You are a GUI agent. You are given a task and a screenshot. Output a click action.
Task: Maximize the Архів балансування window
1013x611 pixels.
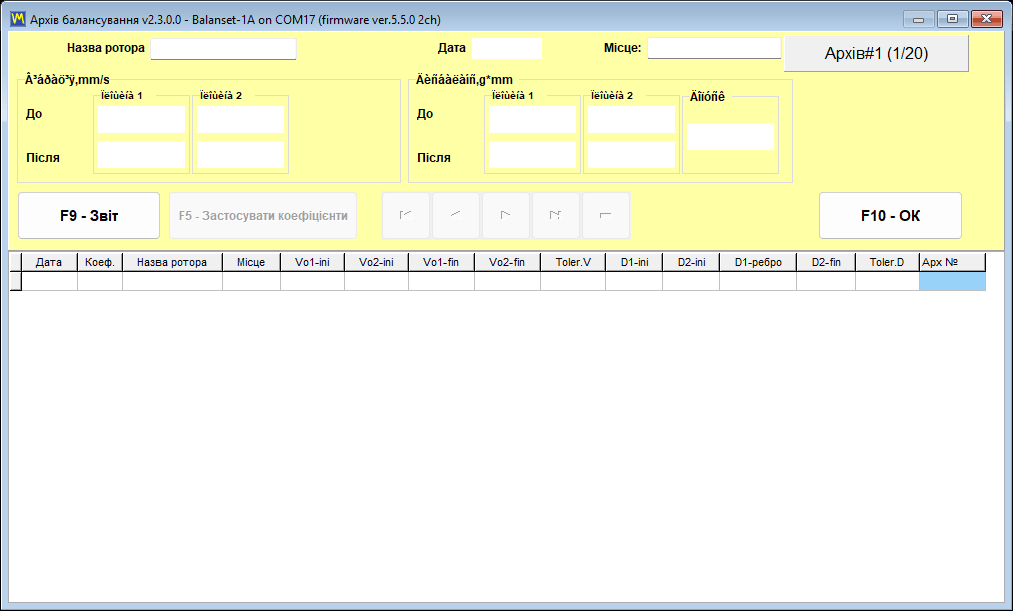click(952, 19)
